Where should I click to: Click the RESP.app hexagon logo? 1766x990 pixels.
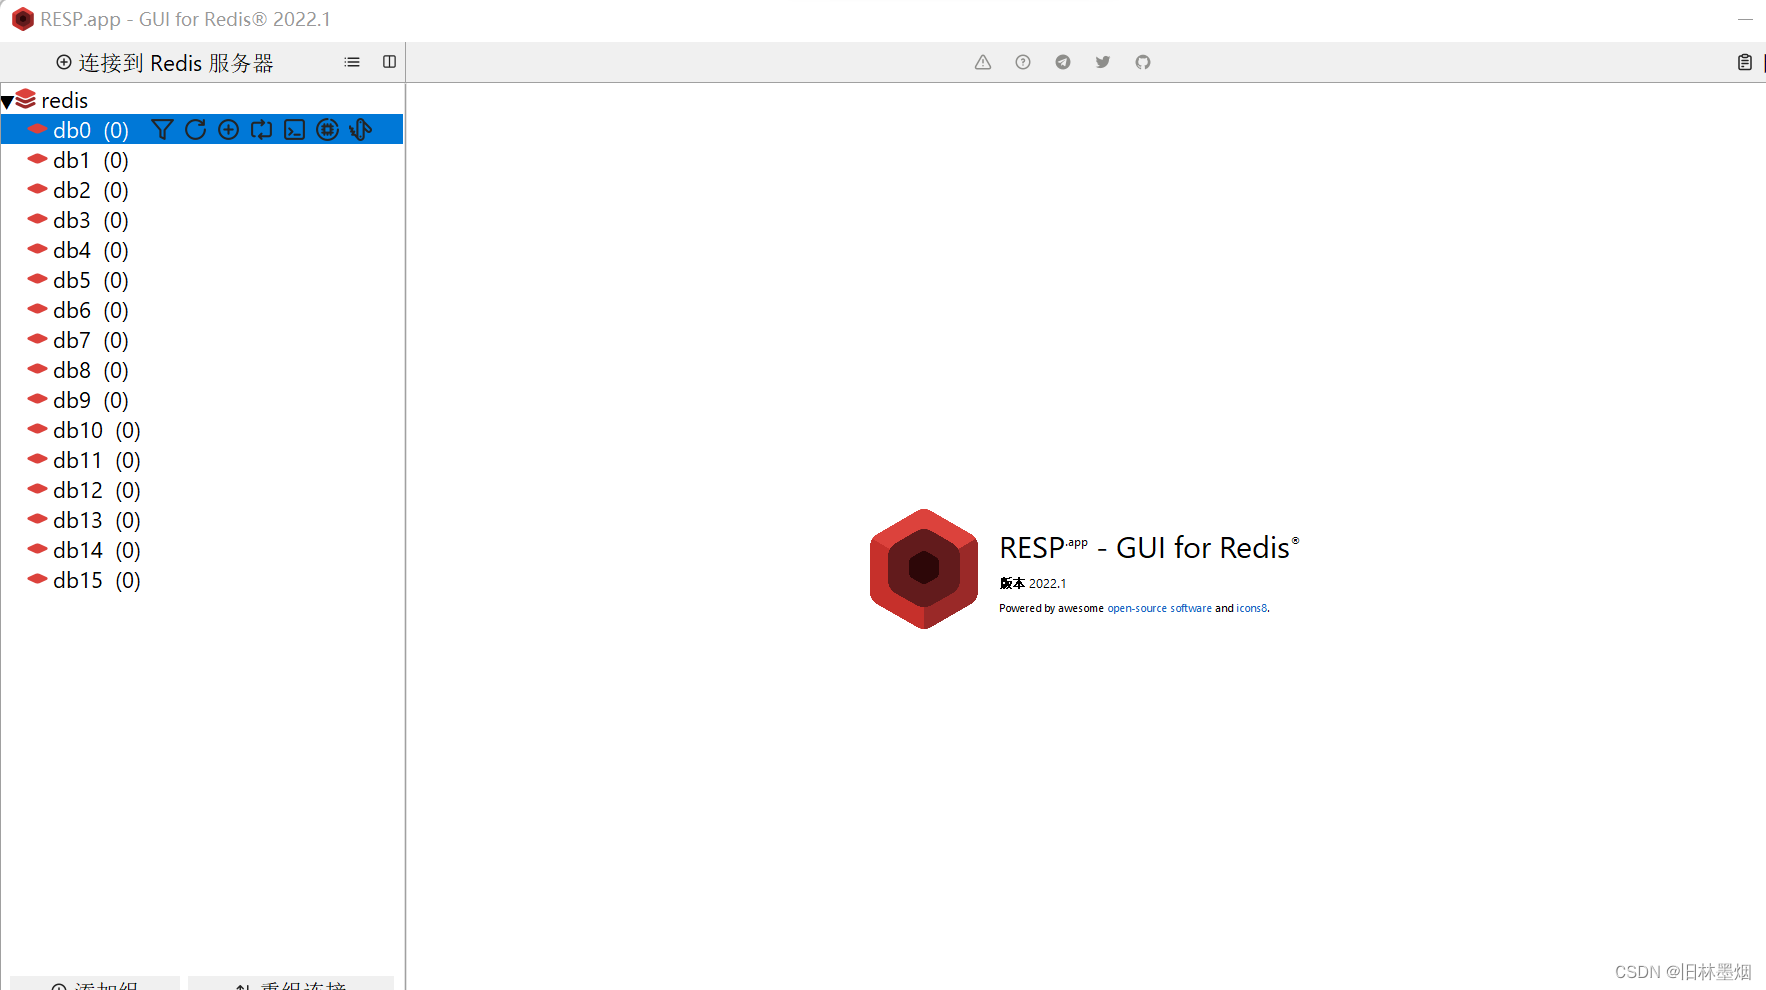924,569
